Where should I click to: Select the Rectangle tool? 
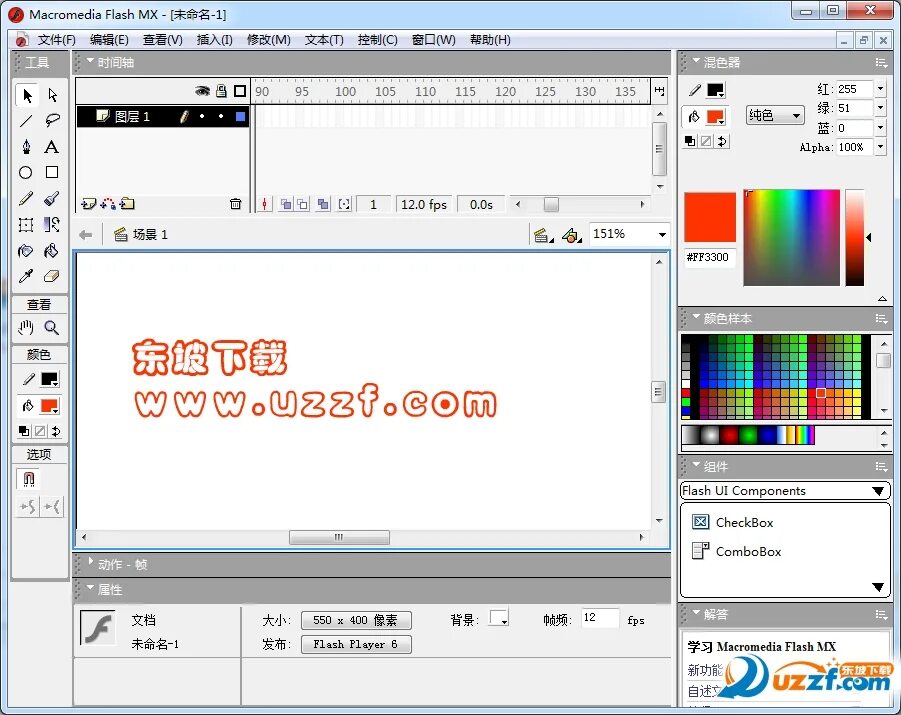[x=52, y=172]
